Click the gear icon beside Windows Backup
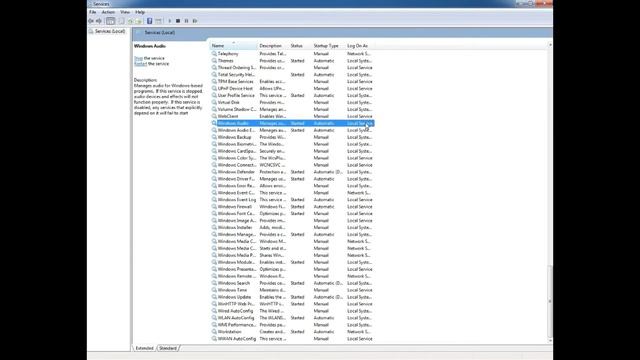This screenshot has height=360, width=640. 214,137
